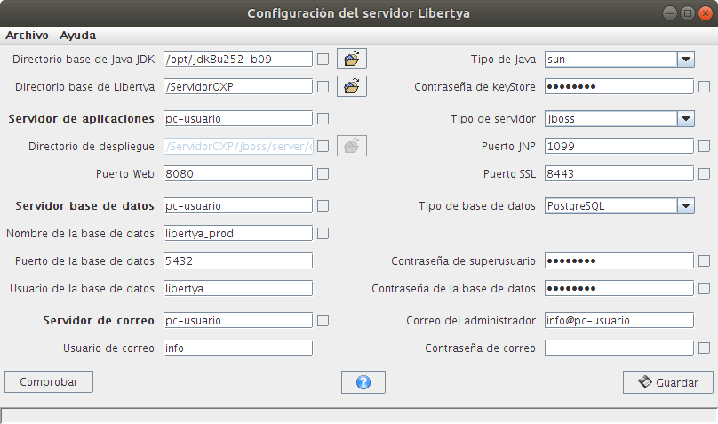718x424 pixels.
Task: Click the Guardar save button
Action: point(668,382)
